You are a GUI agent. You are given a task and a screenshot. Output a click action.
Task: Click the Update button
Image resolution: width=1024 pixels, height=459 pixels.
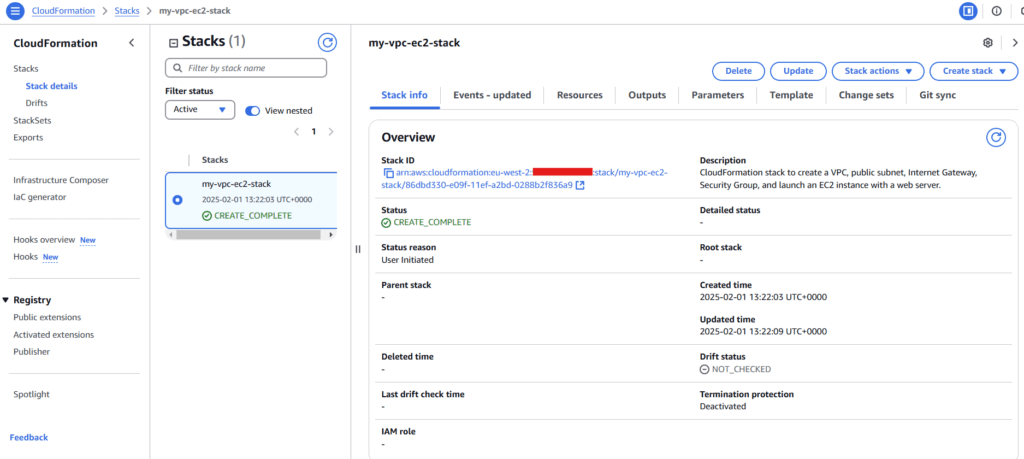coord(798,71)
